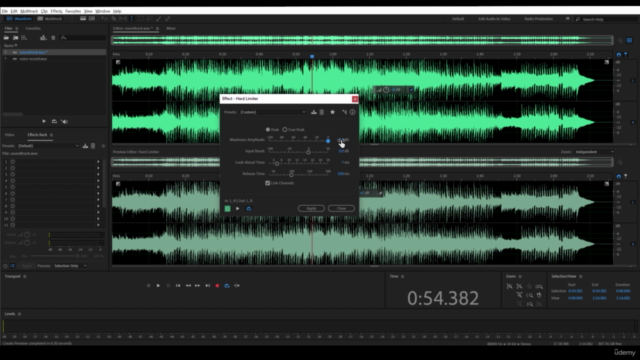
Task: Switch to Mixer tab
Action: click(x=171, y=29)
